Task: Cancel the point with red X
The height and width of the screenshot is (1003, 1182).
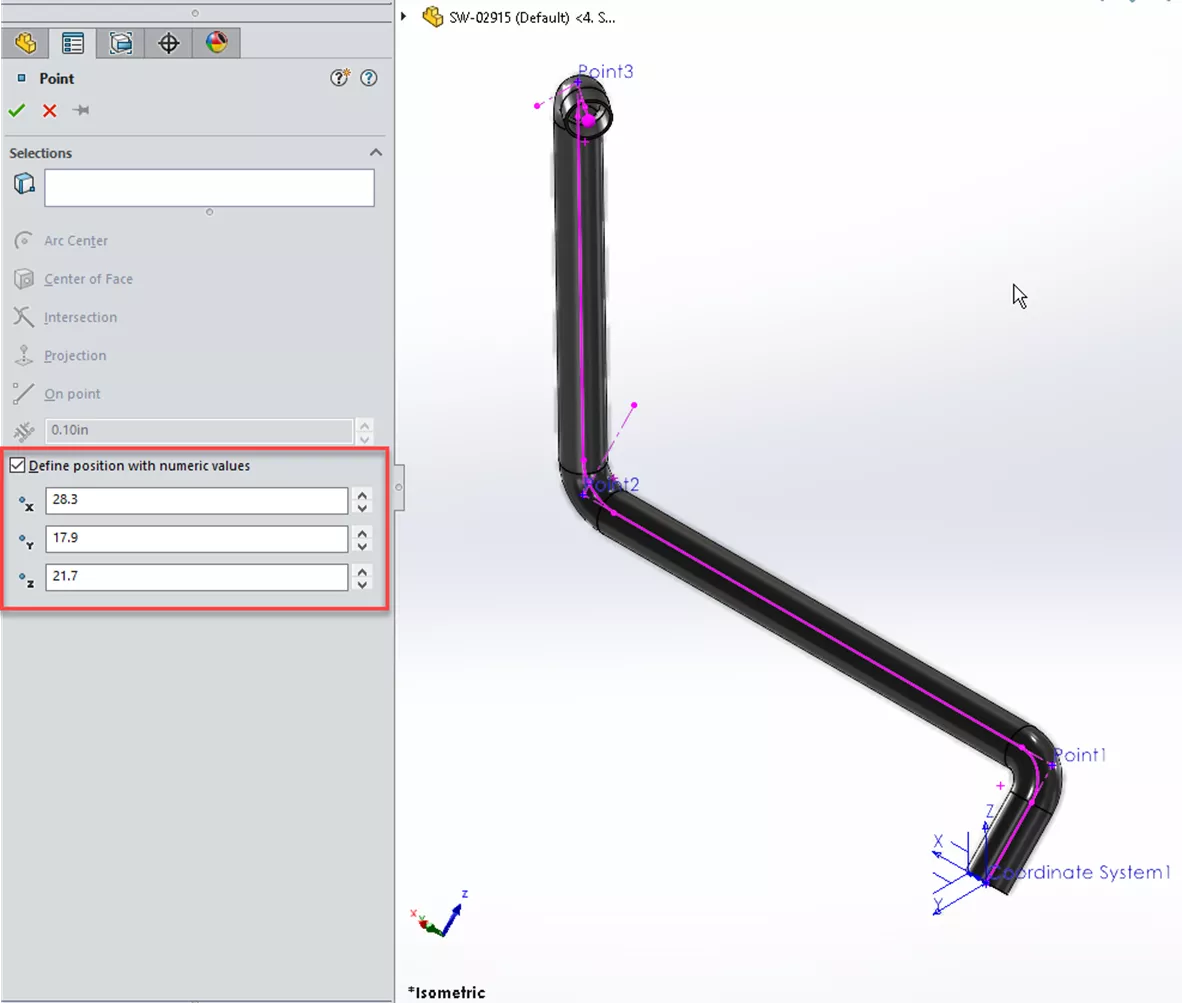Action: click(x=49, y=110)
